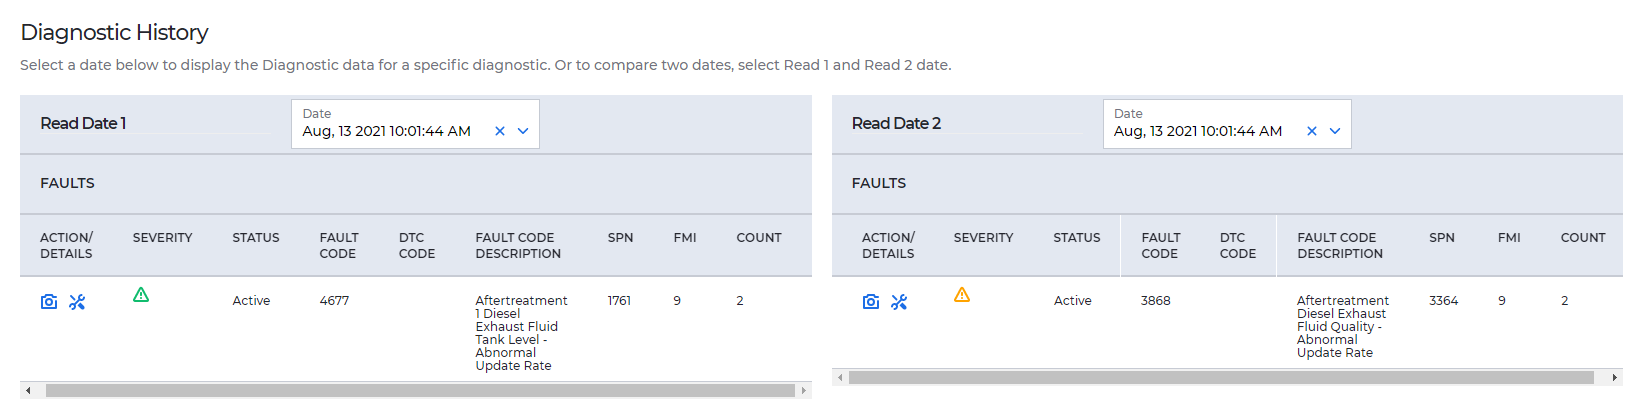Open camera snapshot for fault 3868

click(x=871, y=302)
